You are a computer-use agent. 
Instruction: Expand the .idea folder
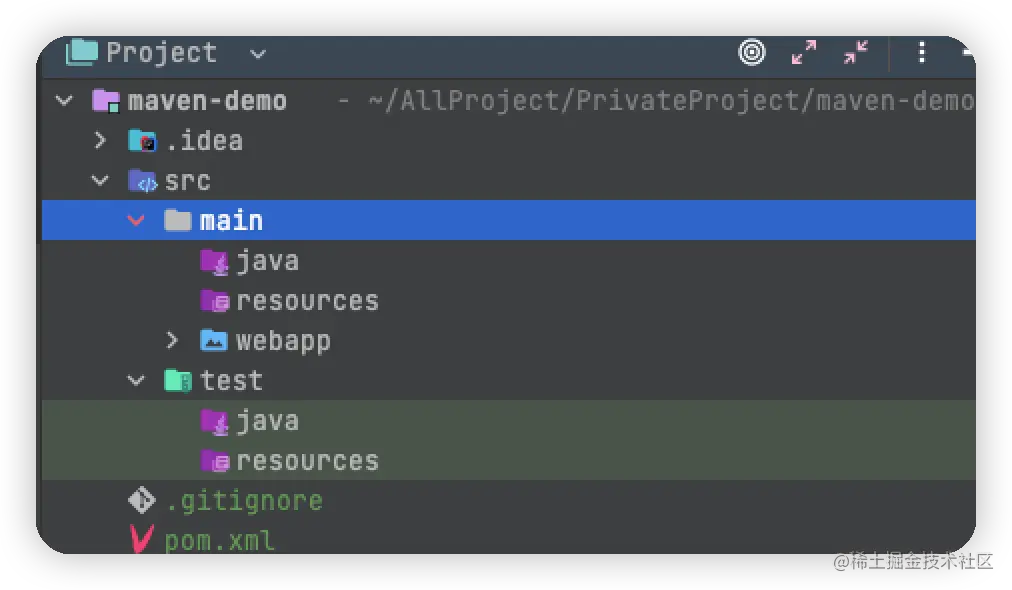click(100, 140)
